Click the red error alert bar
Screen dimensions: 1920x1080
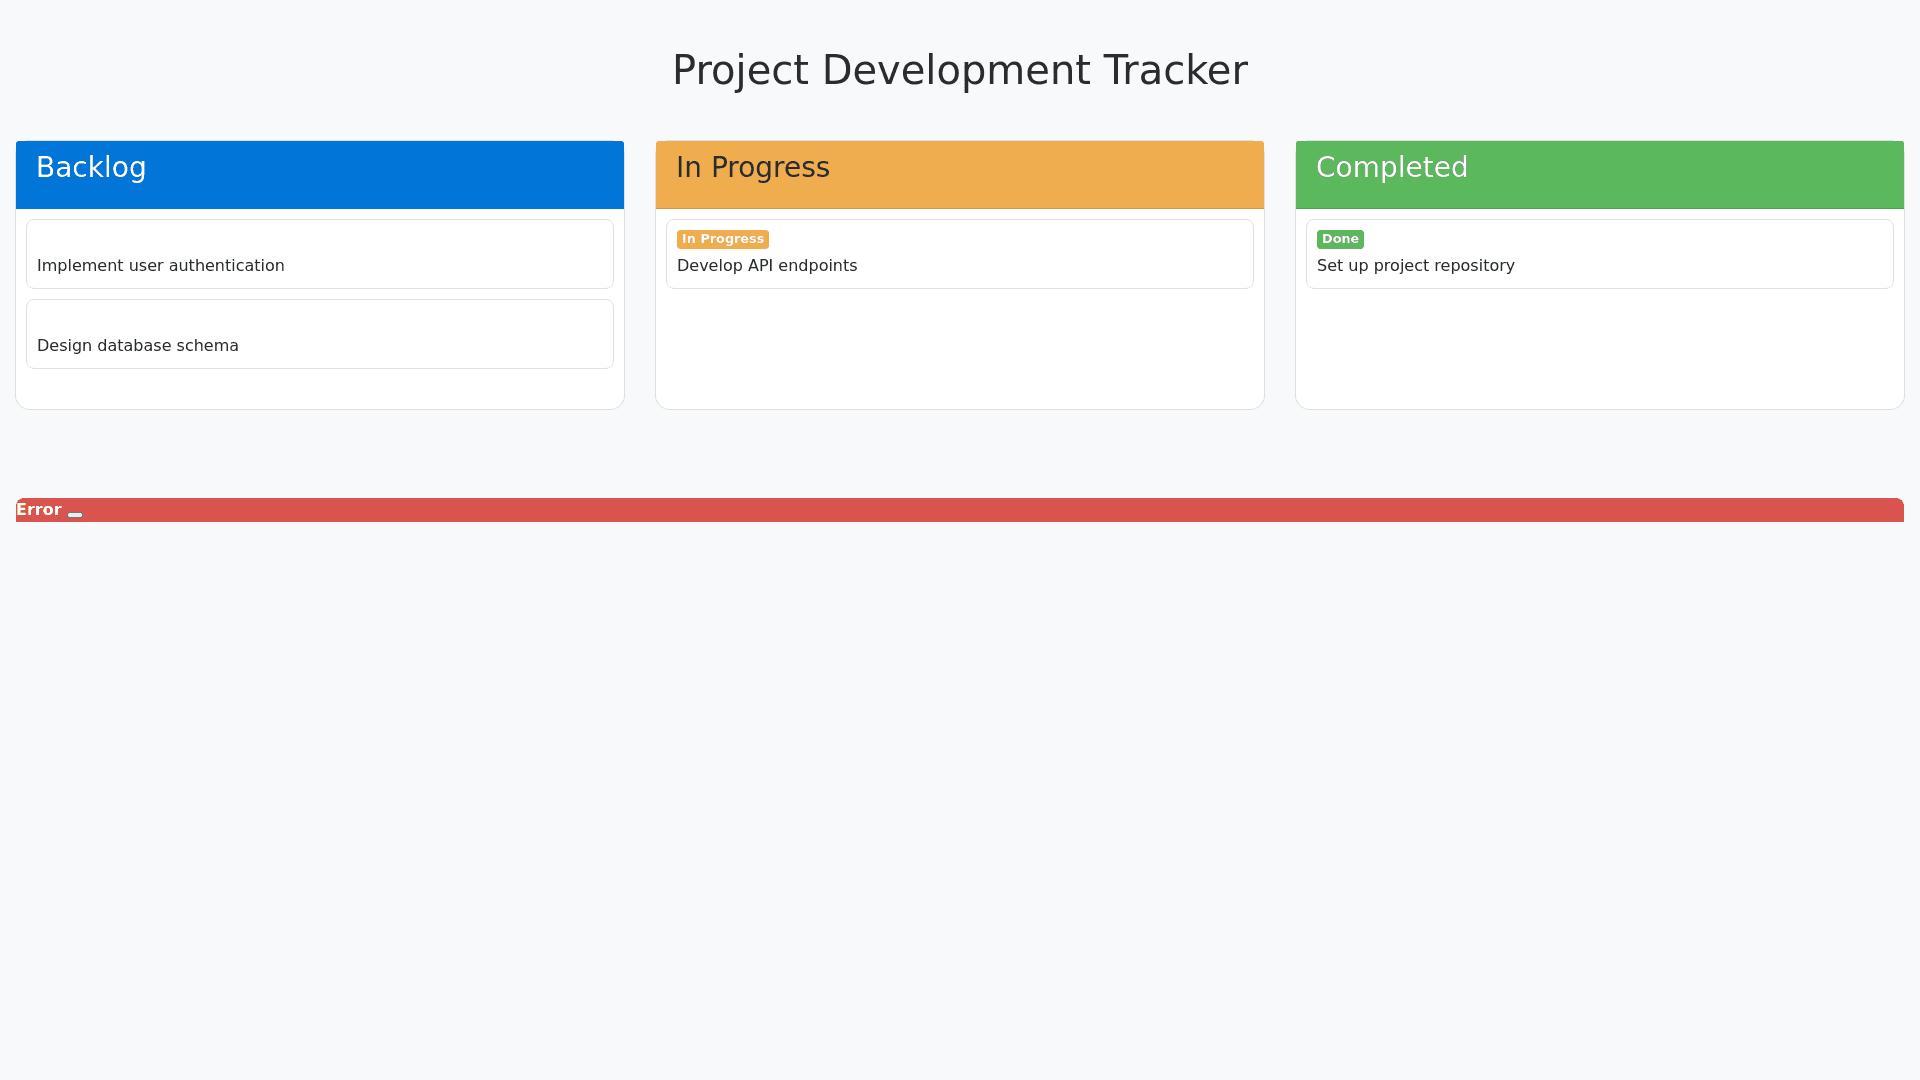(960, 510)
